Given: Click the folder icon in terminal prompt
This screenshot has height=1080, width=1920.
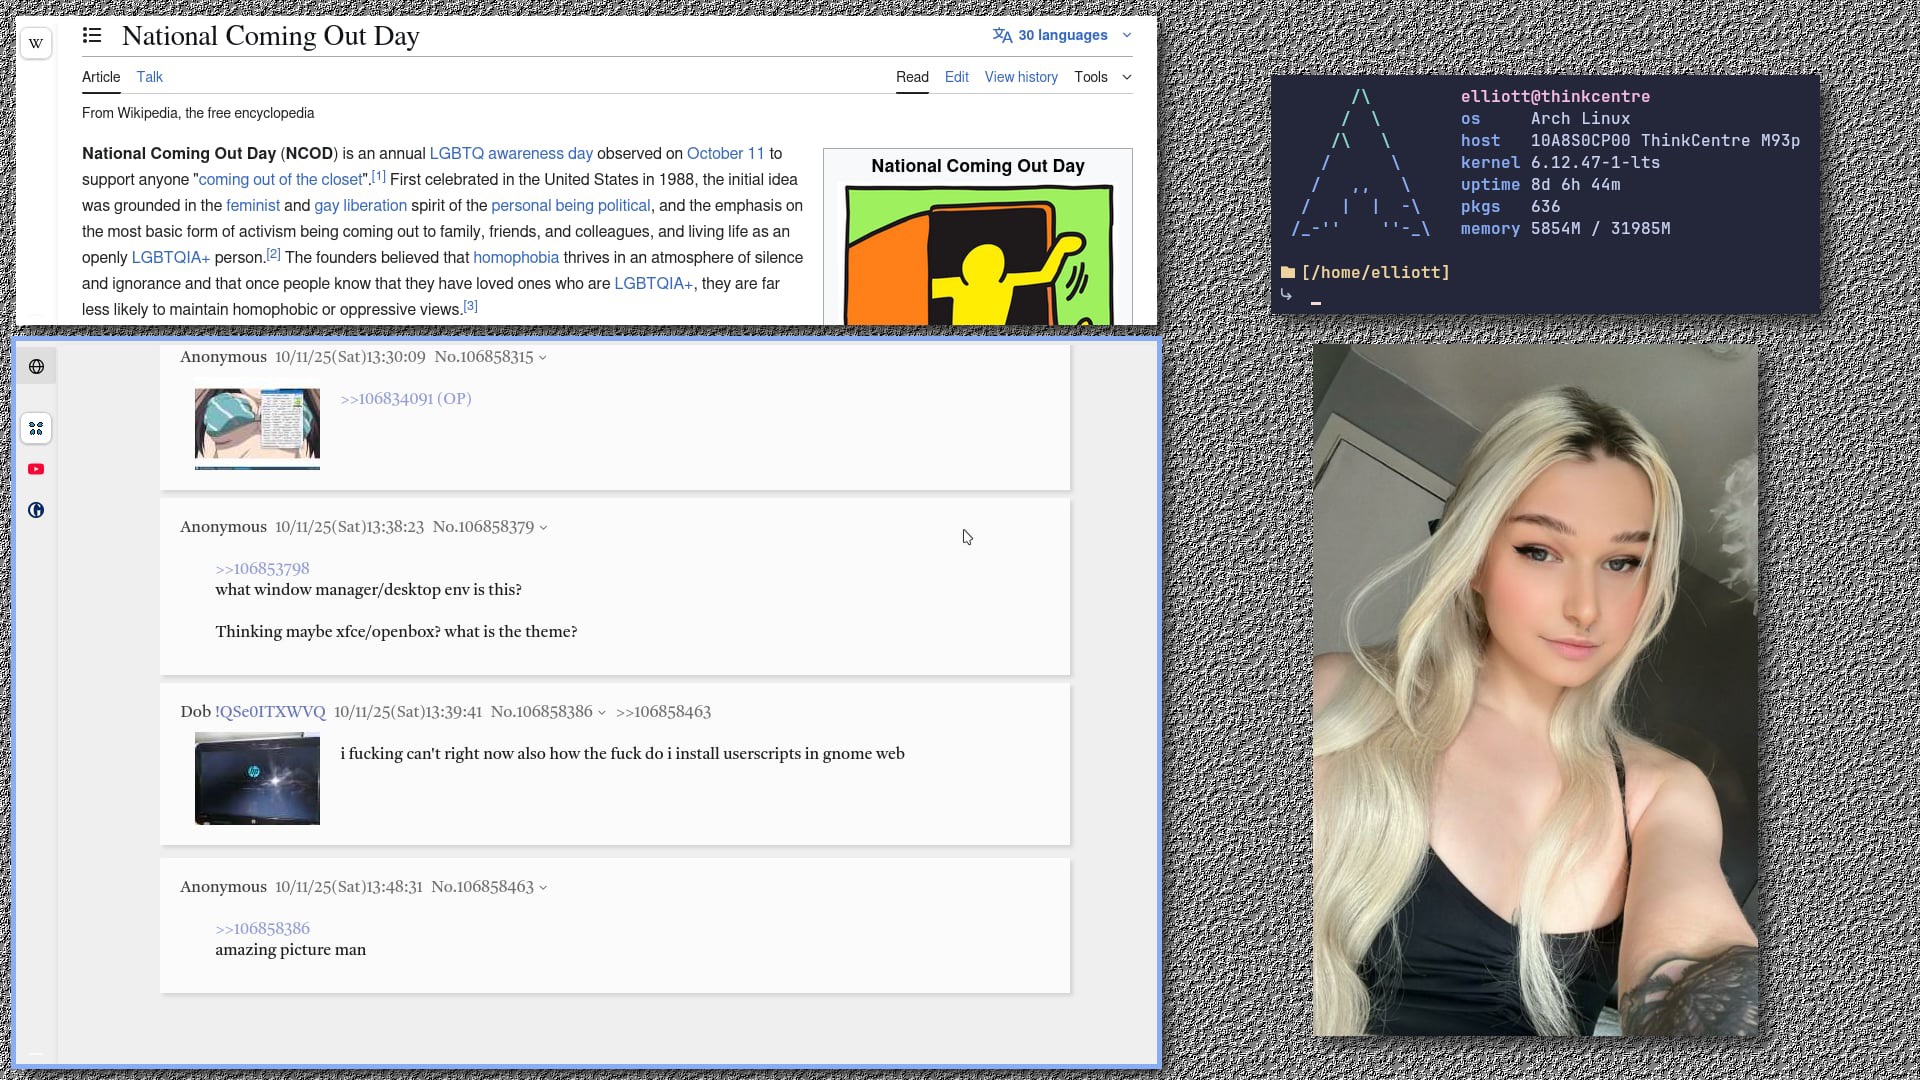Looking at the screenshot, I should click(x=1288, y=272).
